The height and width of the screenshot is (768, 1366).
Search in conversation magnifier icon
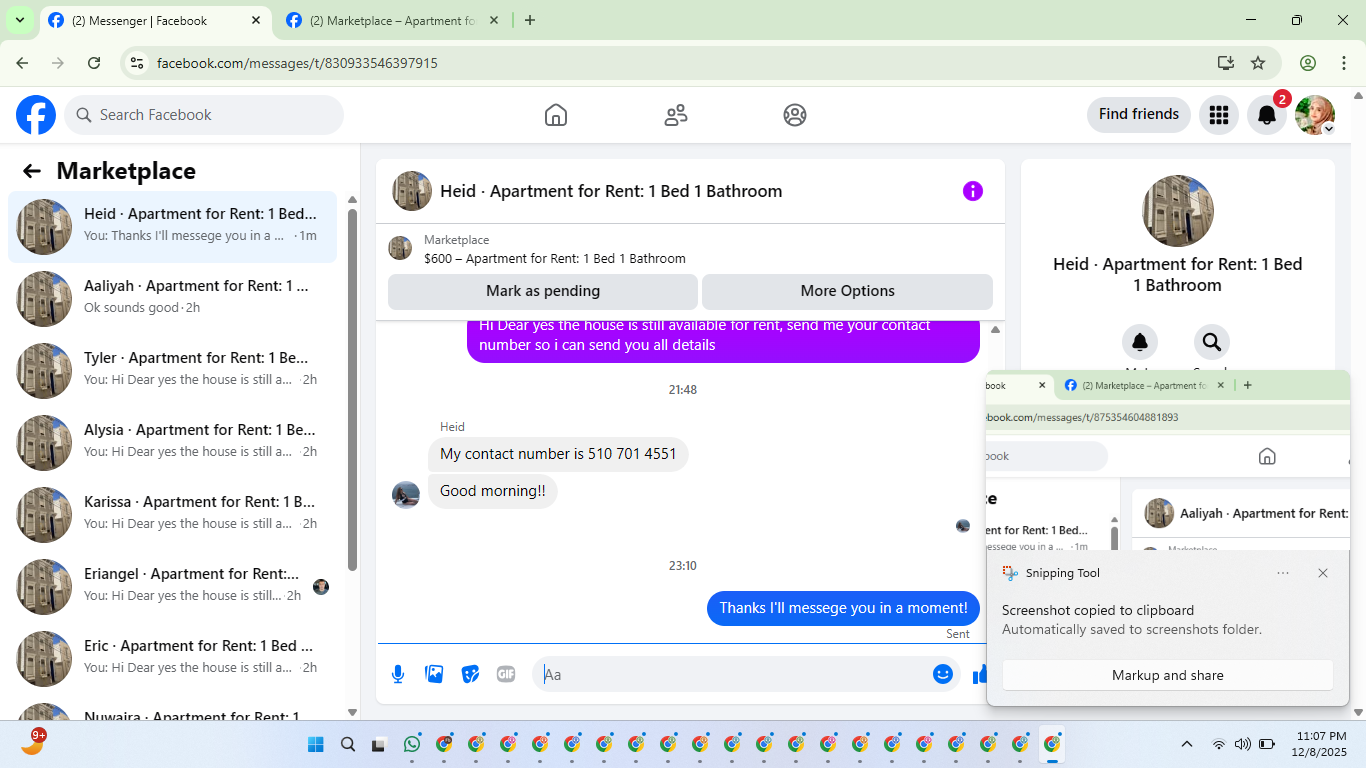tap(1212, 342)
